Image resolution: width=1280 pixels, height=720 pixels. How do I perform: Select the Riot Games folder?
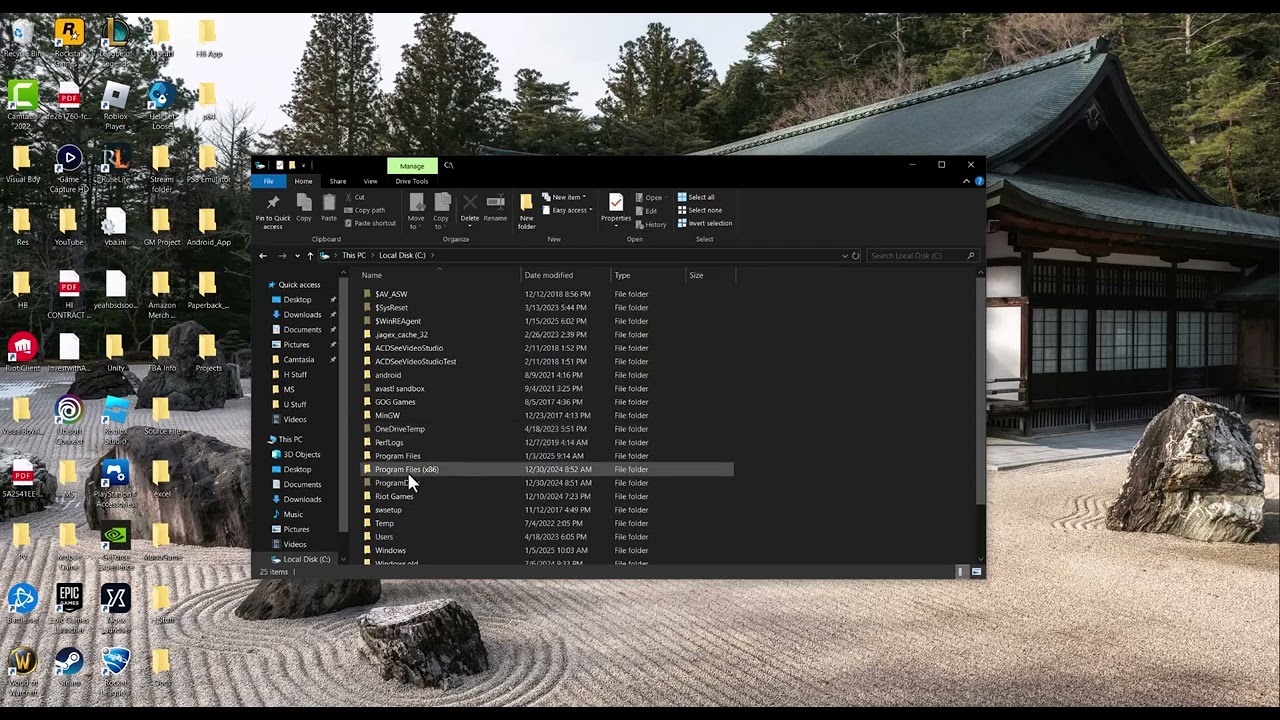(x=393, y=497)
